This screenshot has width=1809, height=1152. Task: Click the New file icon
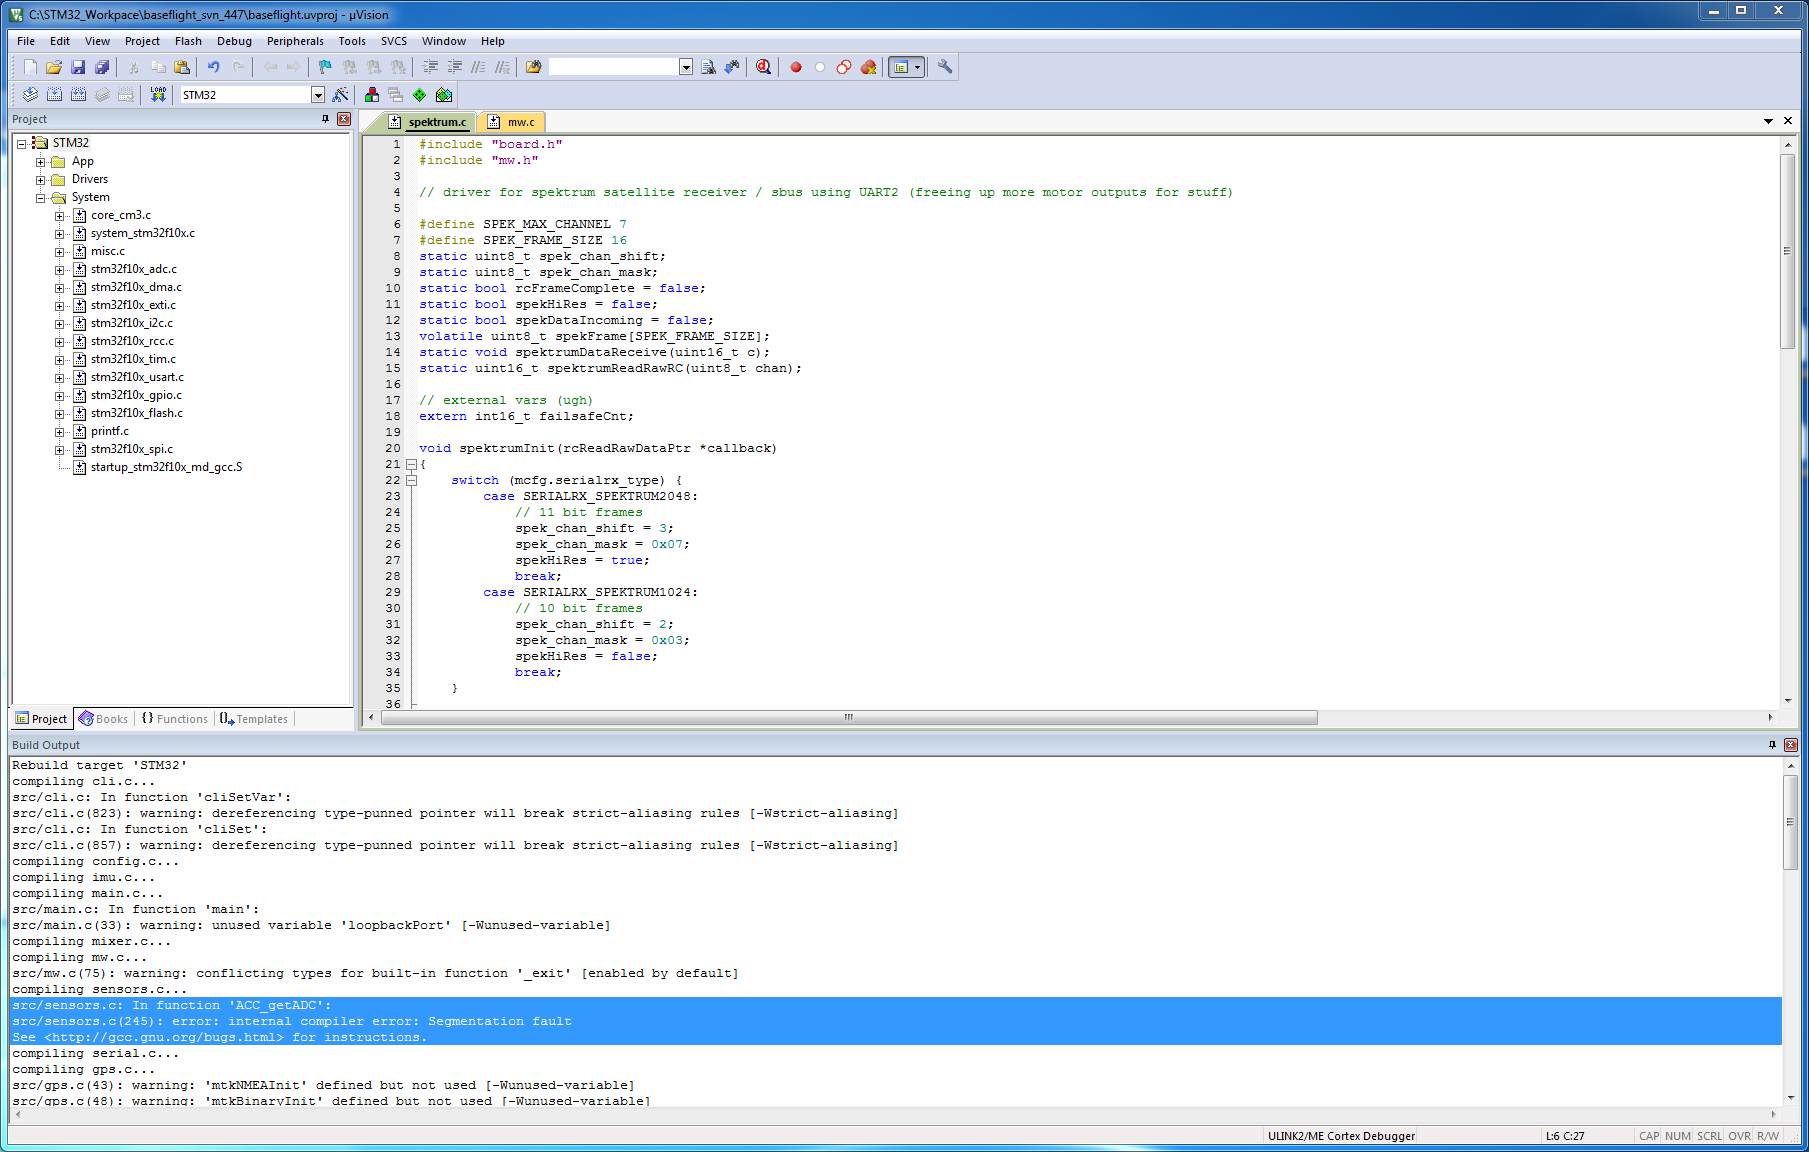click(30, 67)
